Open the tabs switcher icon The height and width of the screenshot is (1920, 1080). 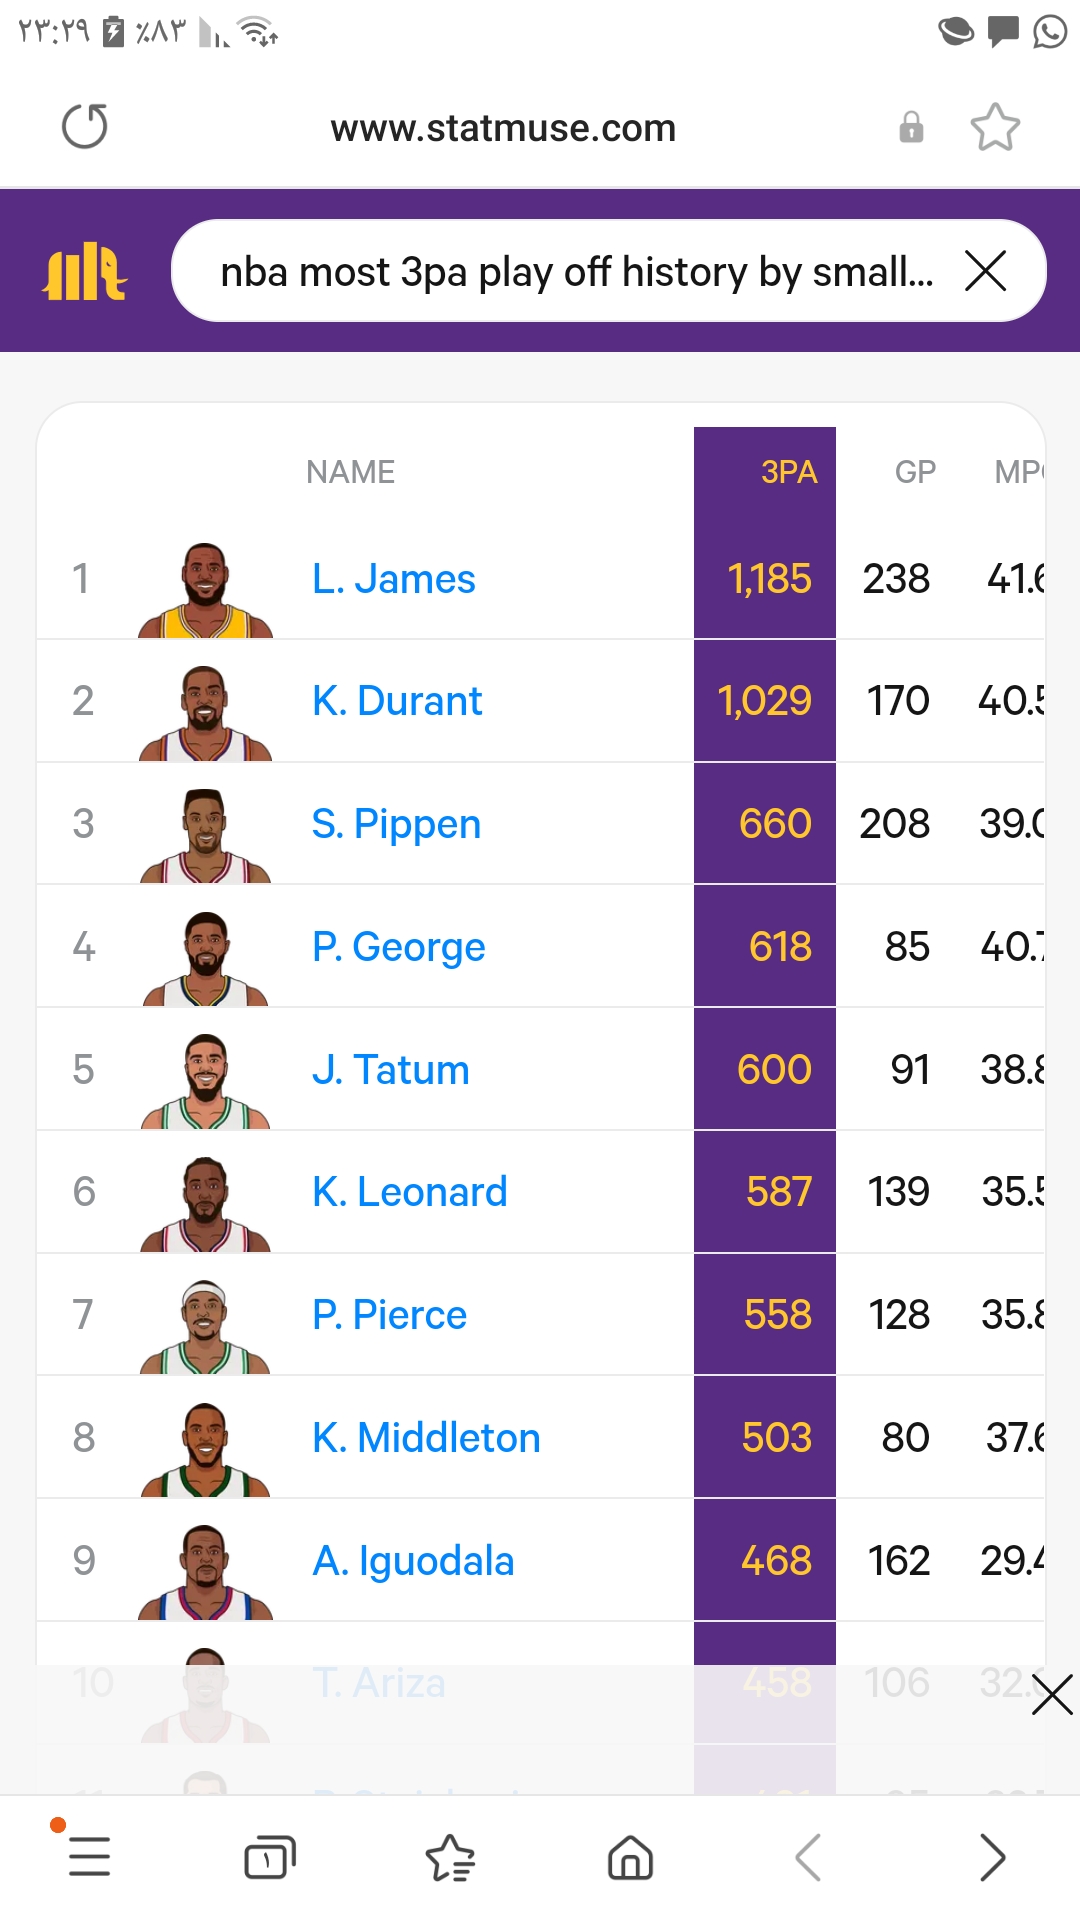point(270,1858)
